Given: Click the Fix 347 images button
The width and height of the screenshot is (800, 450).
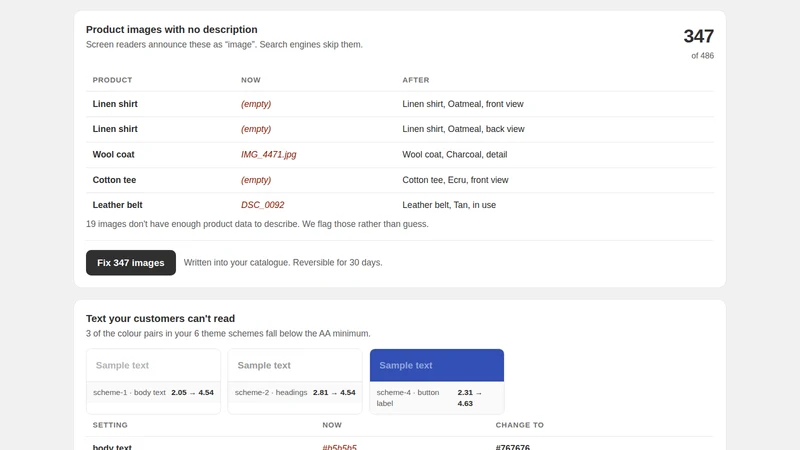Looking at the screenshot, I should coord(131,263).
